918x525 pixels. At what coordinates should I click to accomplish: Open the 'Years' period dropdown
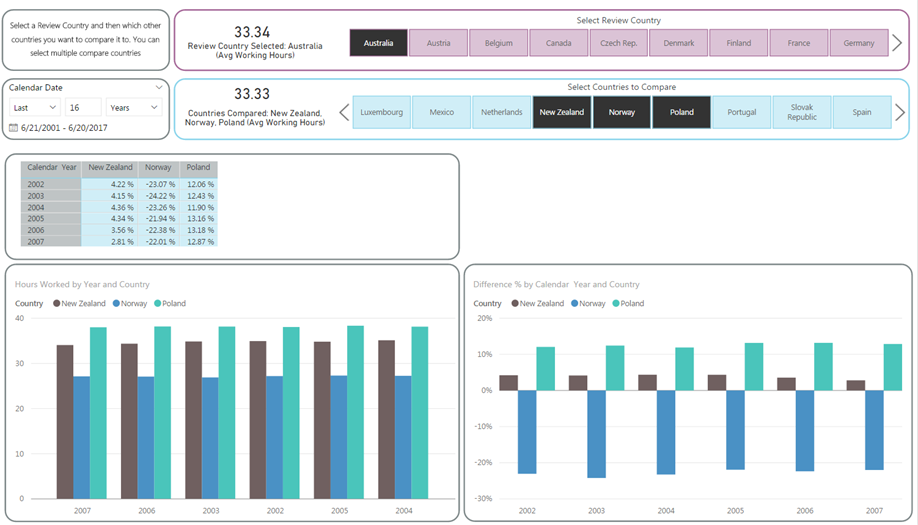(x=133, y=108)
